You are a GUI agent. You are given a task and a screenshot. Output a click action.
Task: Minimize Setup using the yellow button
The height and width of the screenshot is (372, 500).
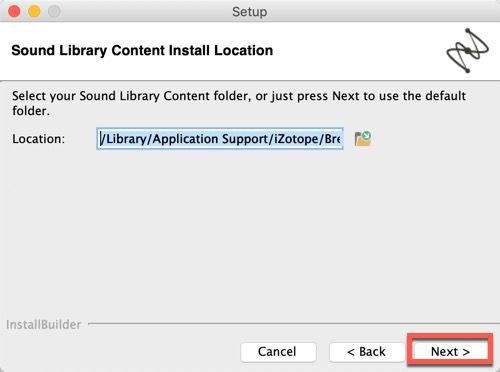34,11
